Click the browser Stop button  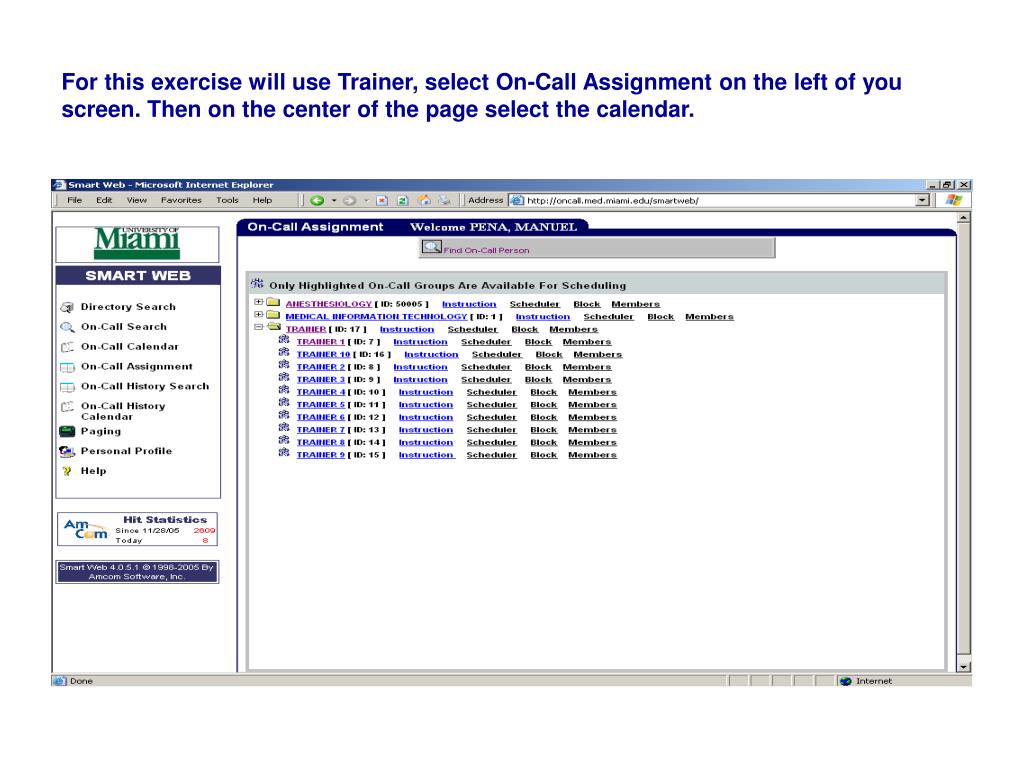point(382,200)
